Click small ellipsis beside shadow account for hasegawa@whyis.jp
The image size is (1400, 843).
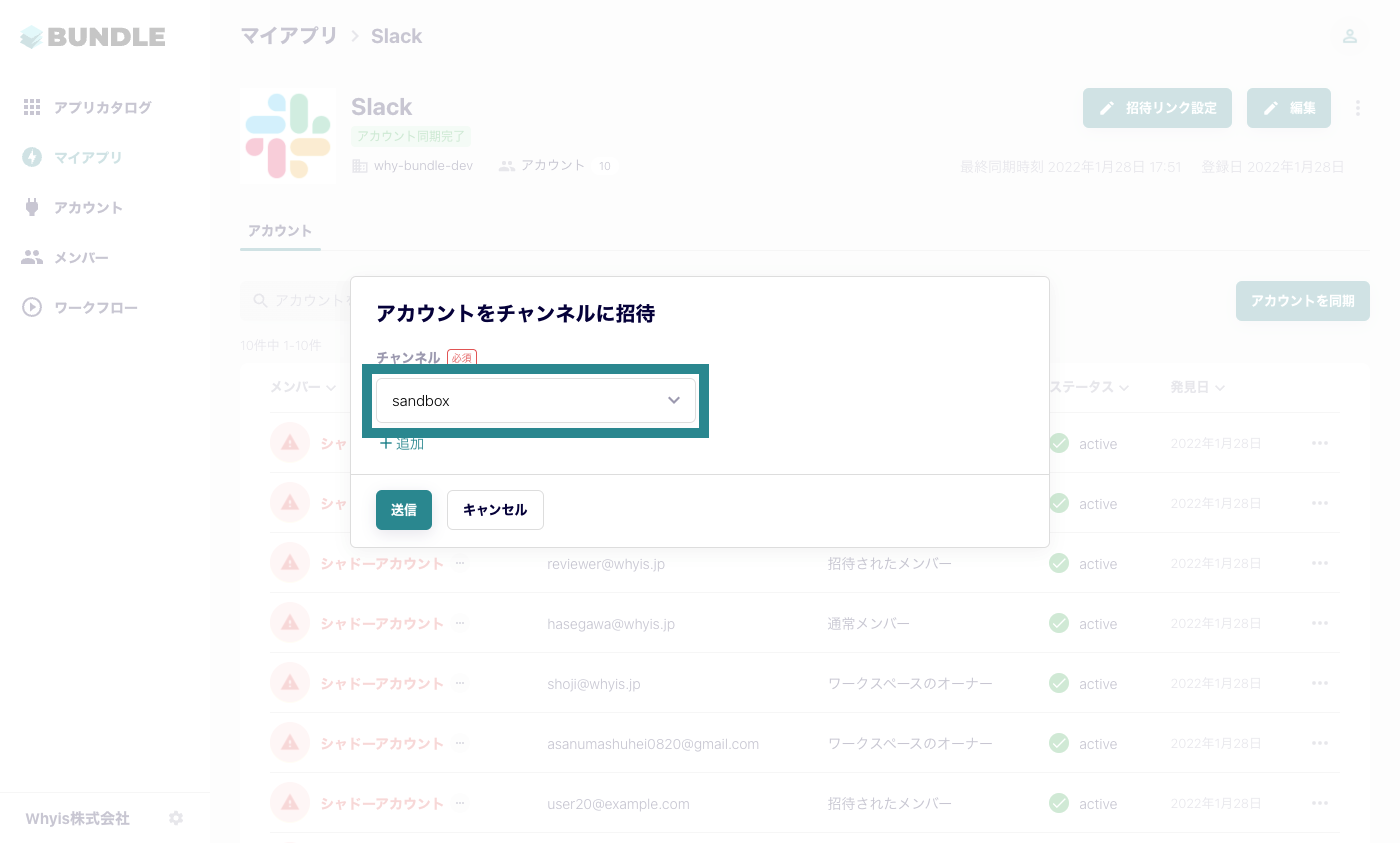[x=460, y=623]
